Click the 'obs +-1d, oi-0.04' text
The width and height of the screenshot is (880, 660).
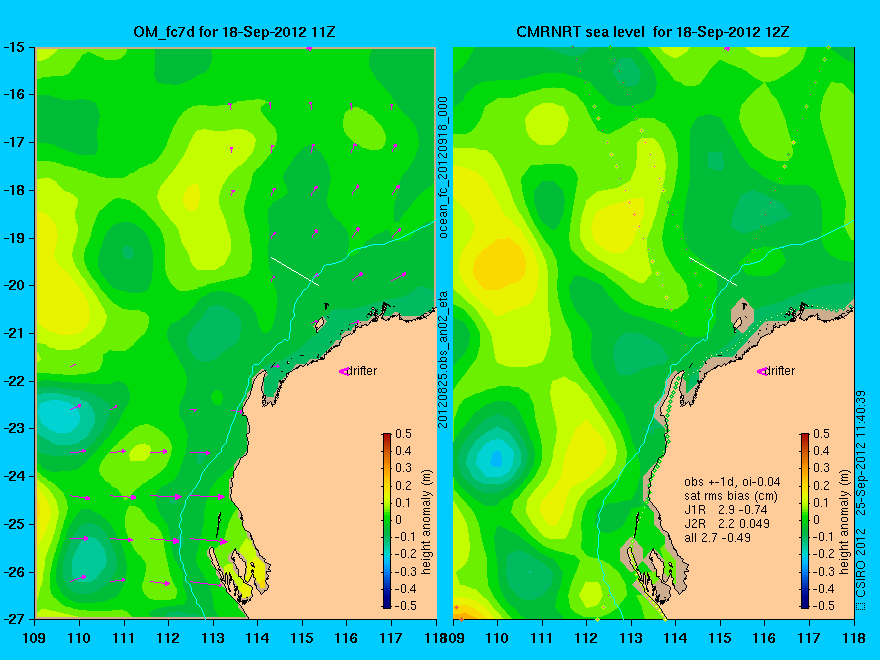(732, 482)
